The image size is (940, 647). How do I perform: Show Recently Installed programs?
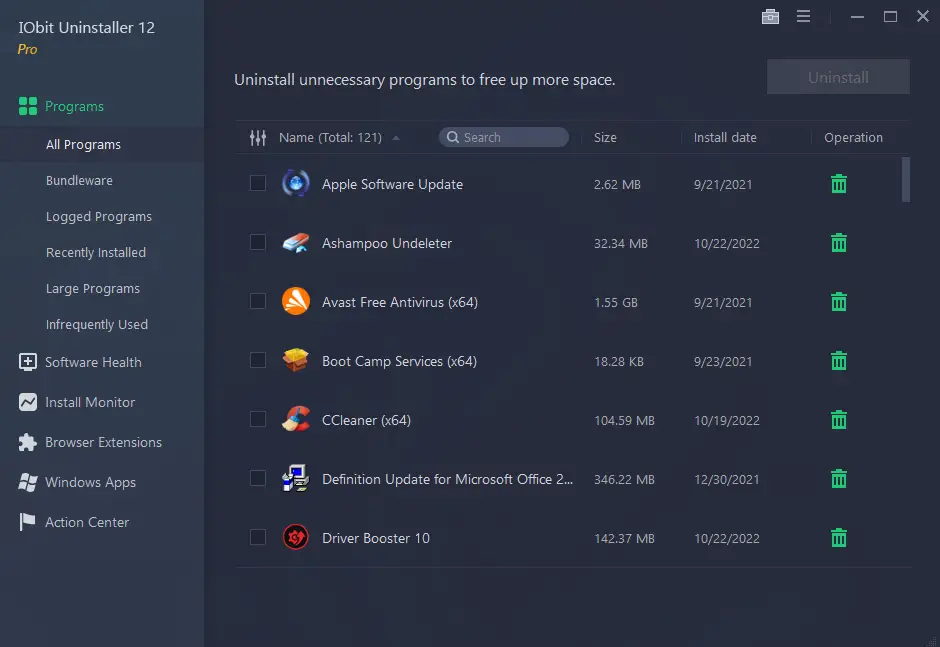coord(96,252)
